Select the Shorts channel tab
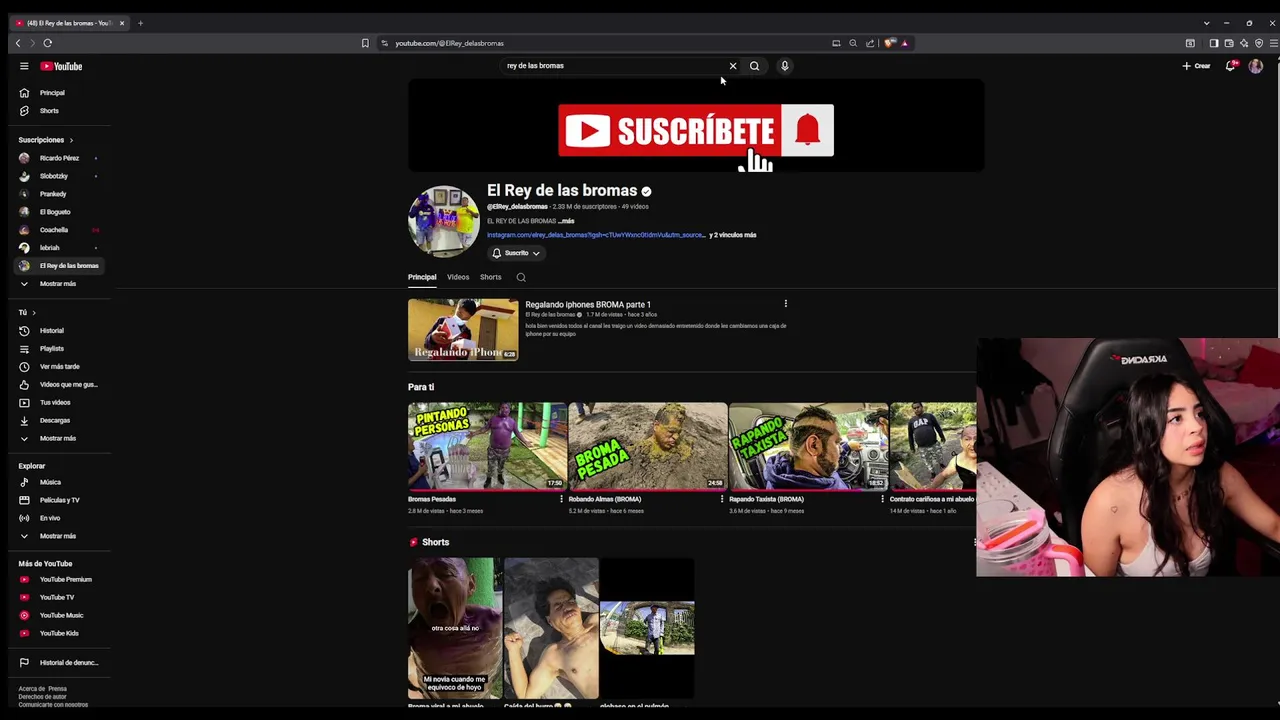Viewport: 1280px width, 720px height. coord(490,277)
